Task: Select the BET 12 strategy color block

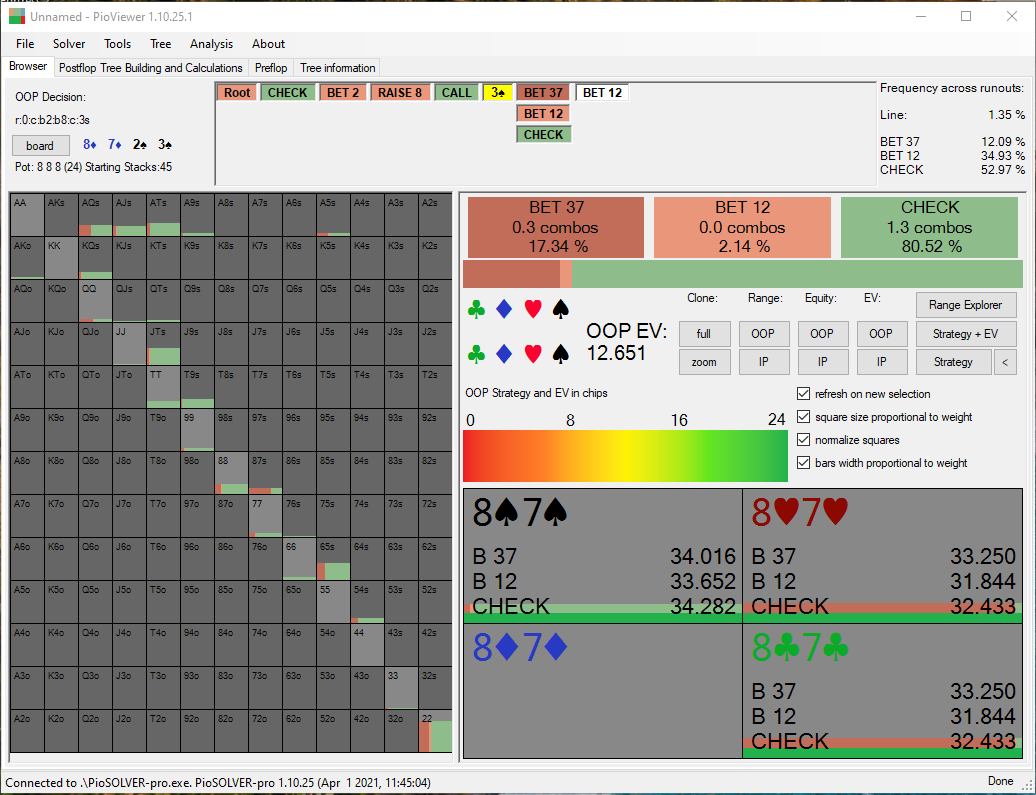Action: coord(742,227)
